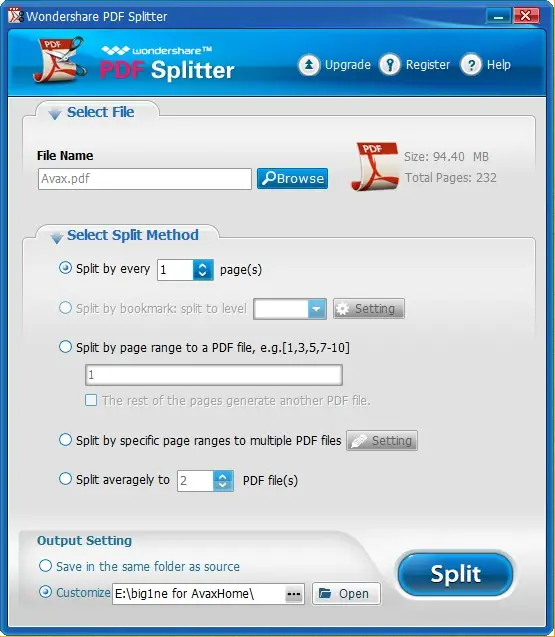The height and width of the screenshot is (637, 555).
Task: Click the page range input field
Action: click(214, 375)
